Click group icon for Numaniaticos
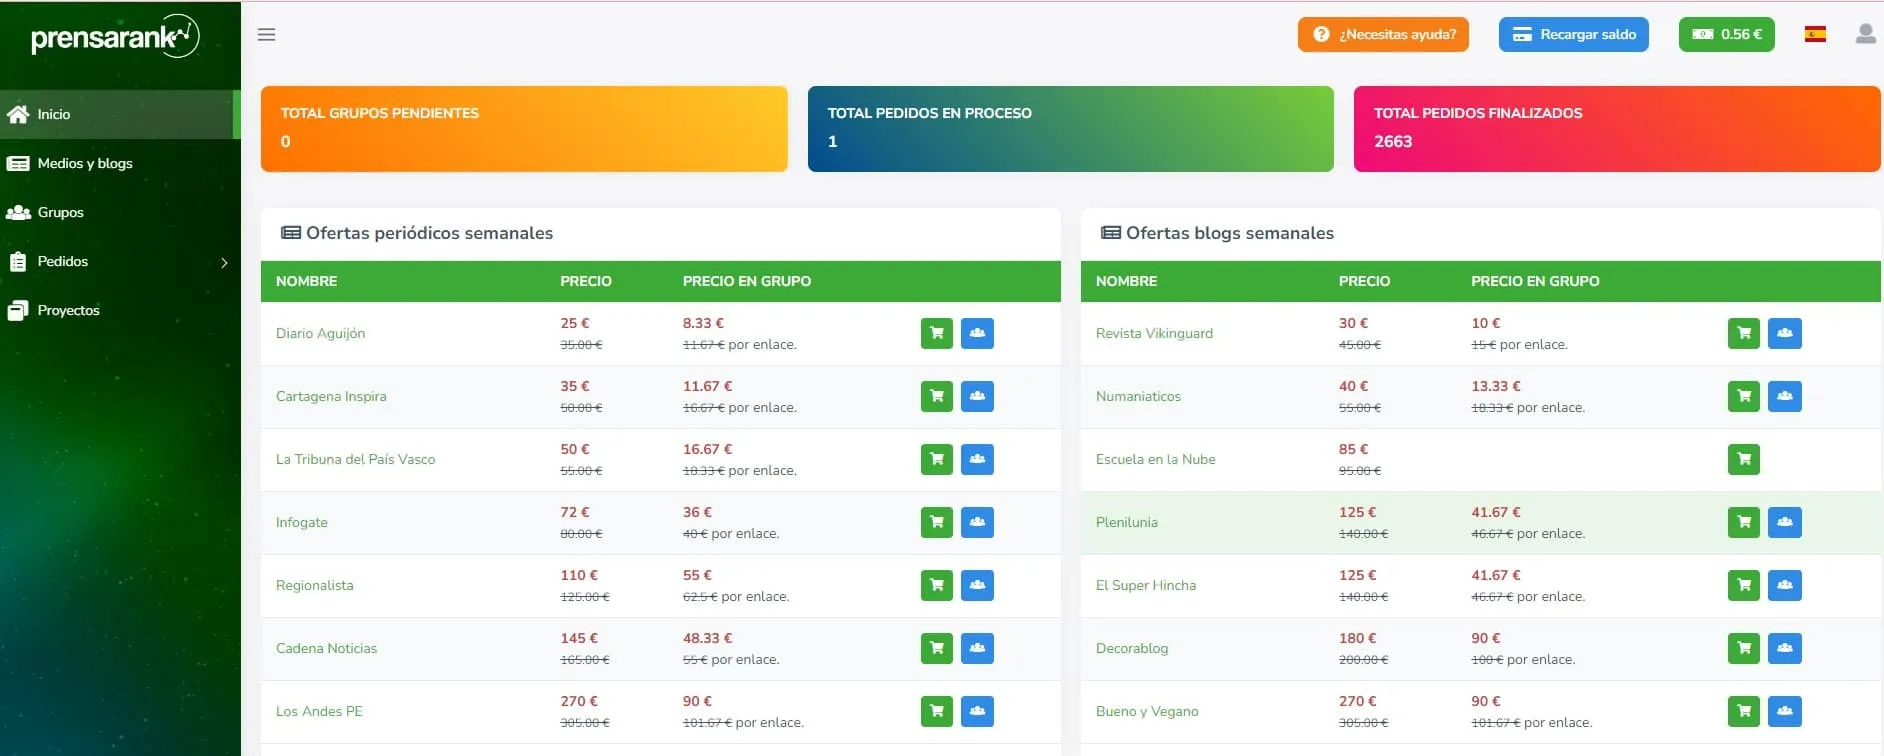This screenshot has width=1884, height=756. 1785,396
